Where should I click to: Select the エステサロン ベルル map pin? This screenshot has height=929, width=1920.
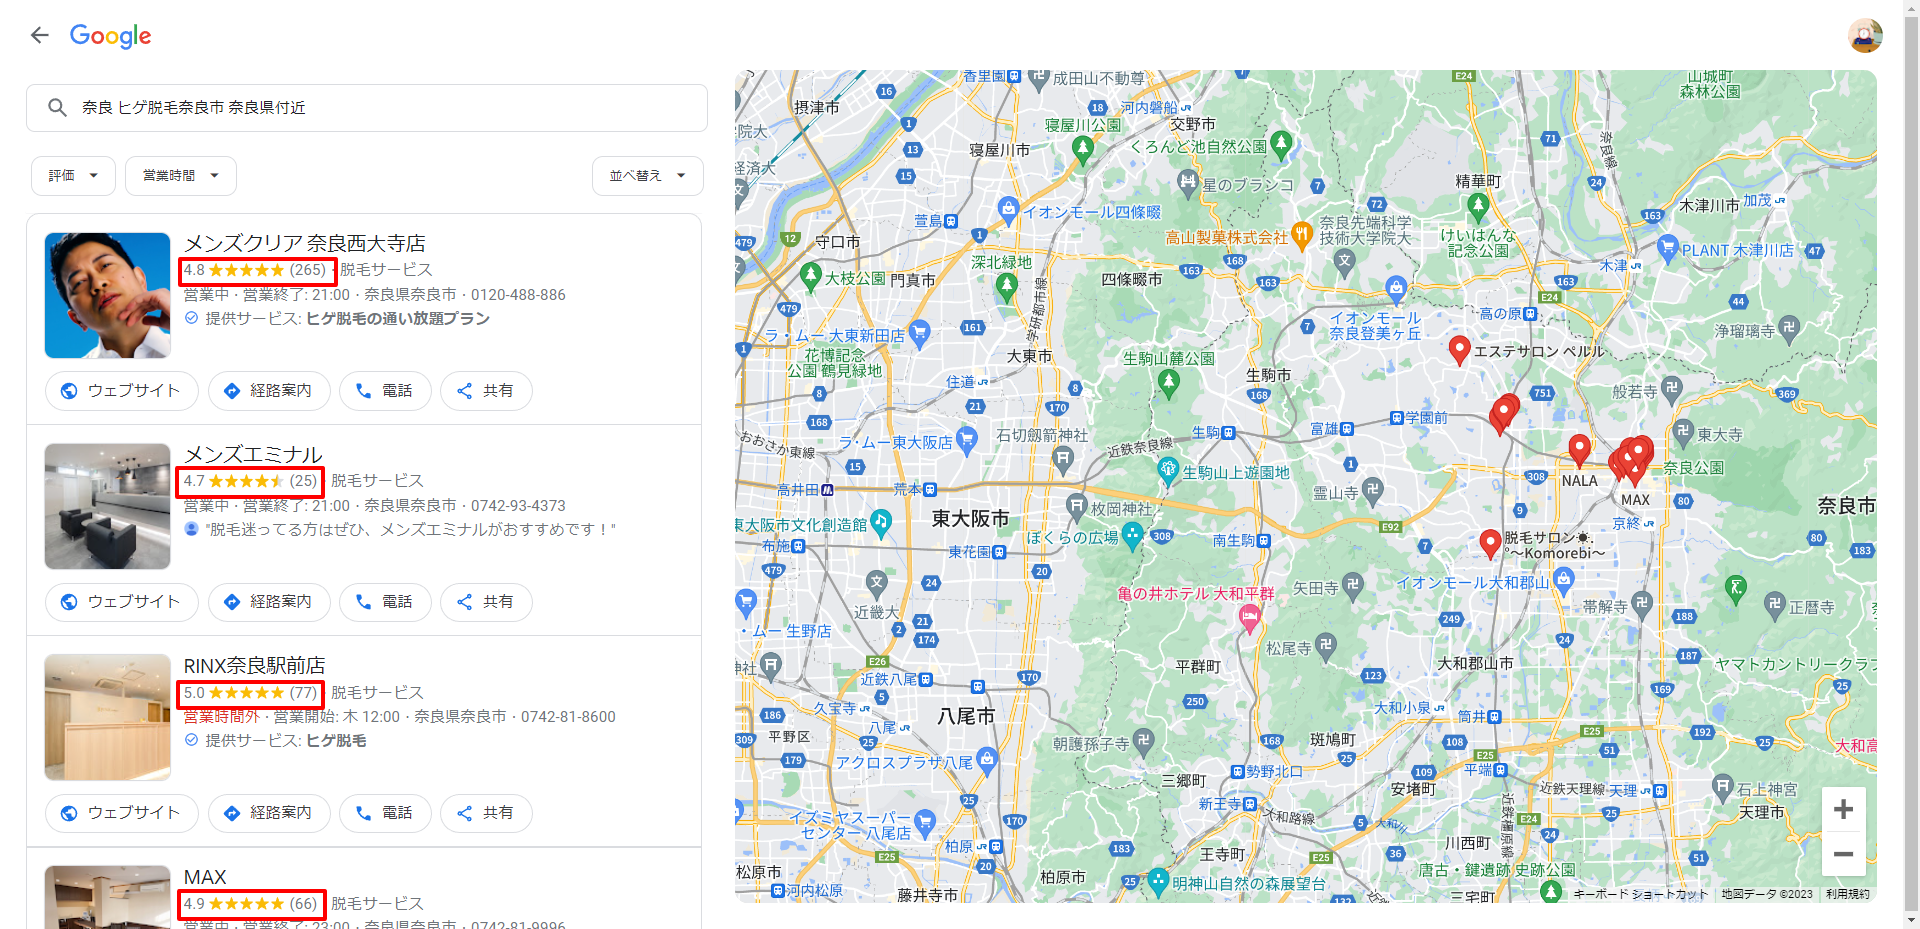(1459, 350)
